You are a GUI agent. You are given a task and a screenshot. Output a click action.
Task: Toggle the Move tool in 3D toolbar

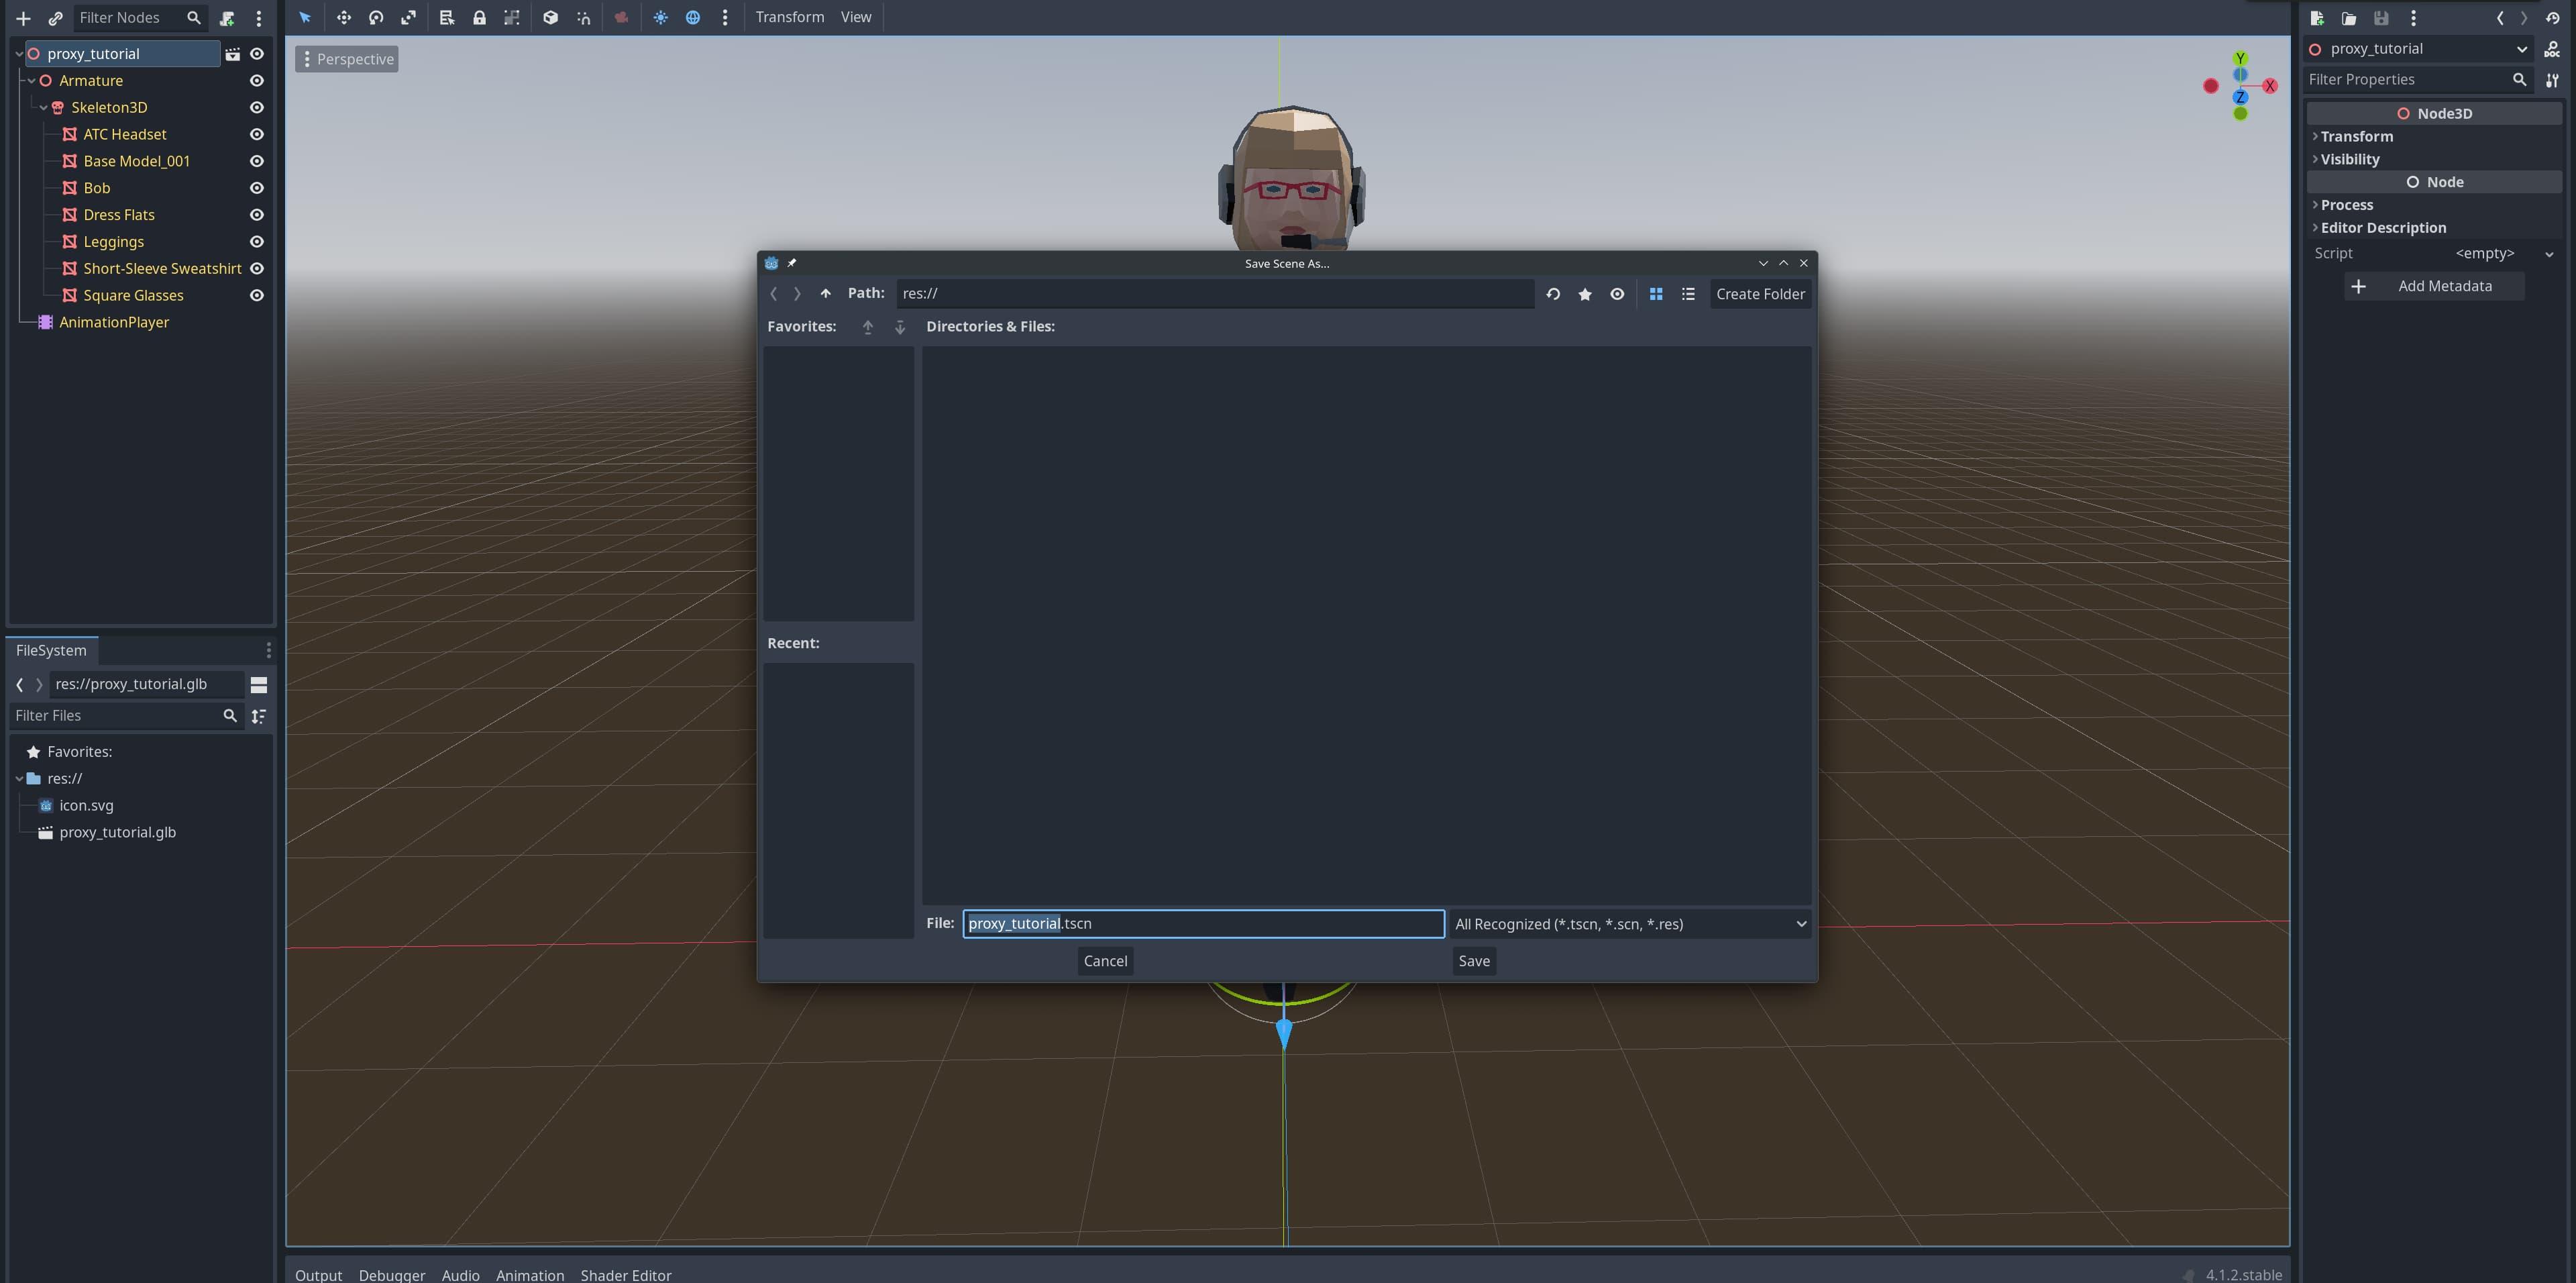[x=340, y=18]
